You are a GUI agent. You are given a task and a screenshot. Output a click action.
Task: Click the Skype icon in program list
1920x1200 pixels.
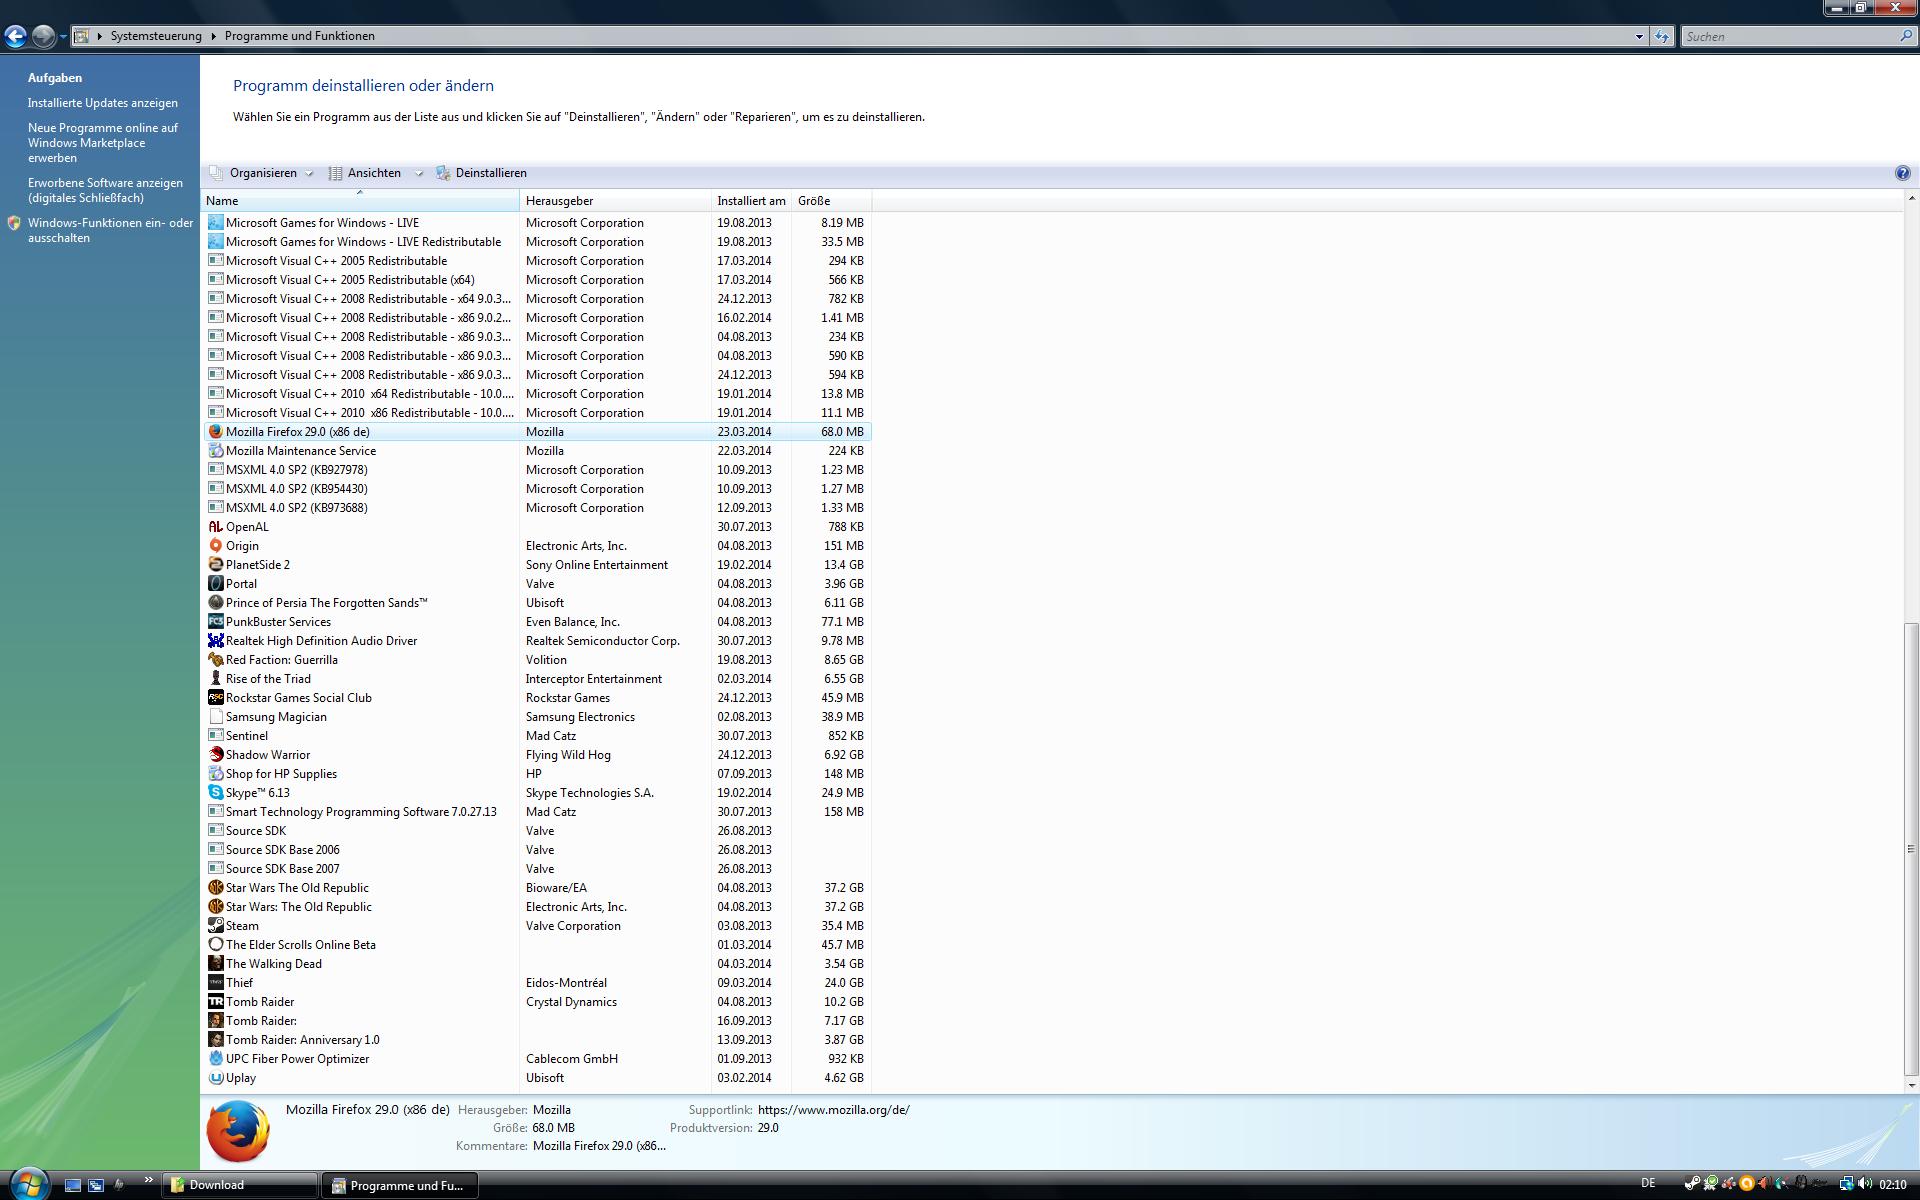click(x=215, y=793)
